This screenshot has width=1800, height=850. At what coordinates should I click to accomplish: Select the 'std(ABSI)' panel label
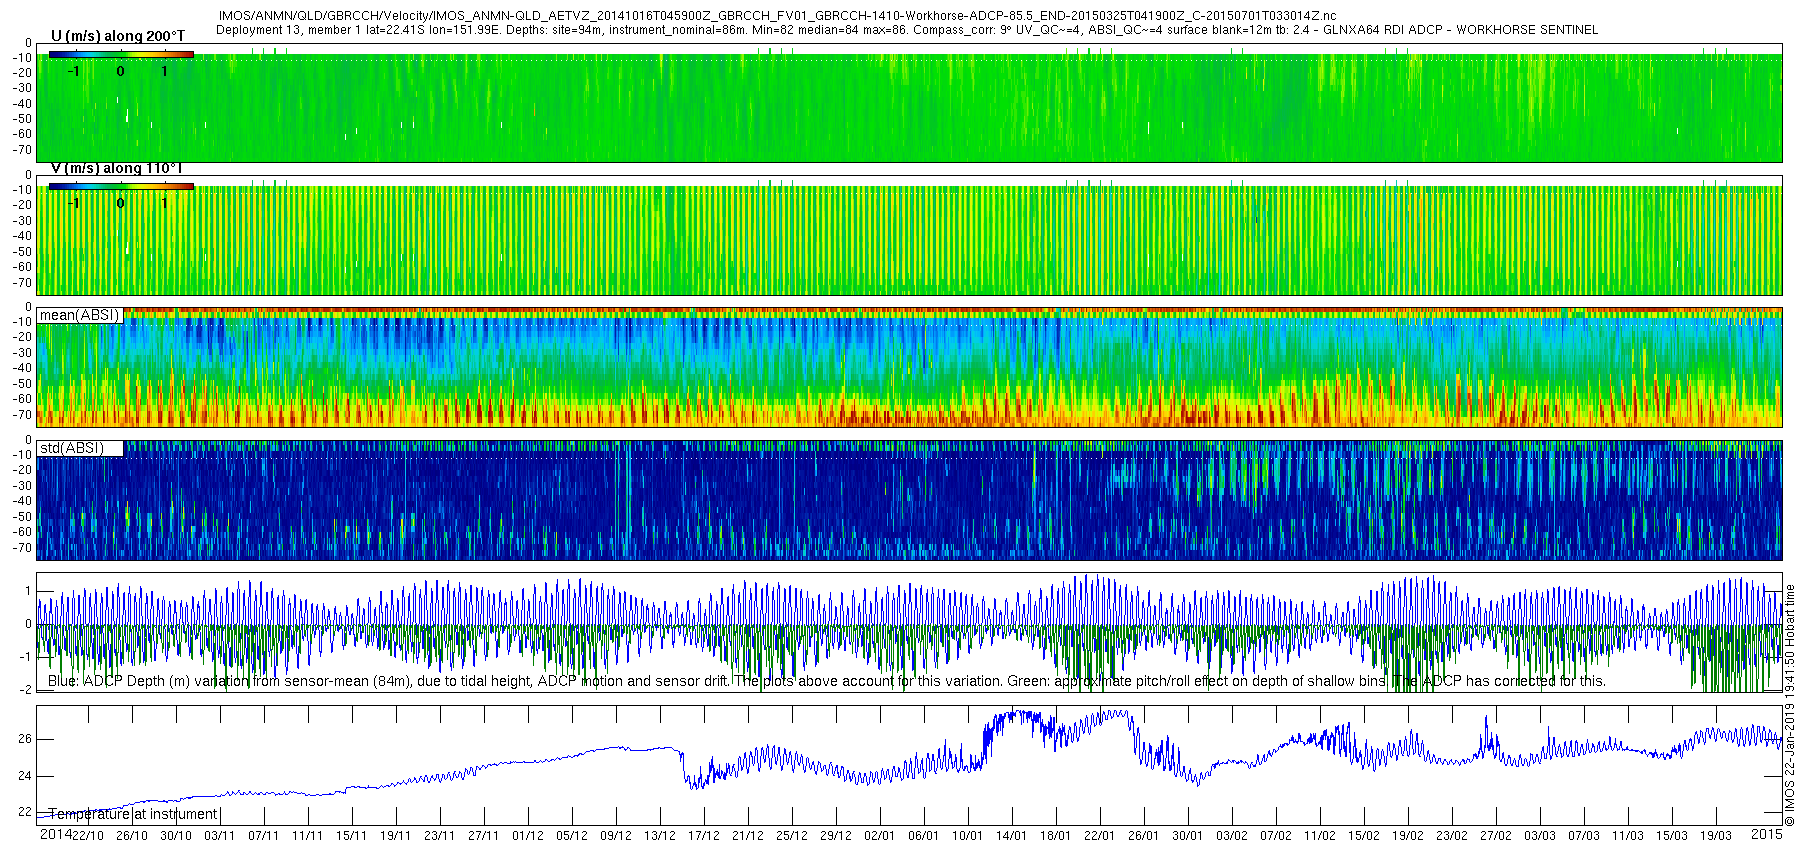(x=72, y=448)
